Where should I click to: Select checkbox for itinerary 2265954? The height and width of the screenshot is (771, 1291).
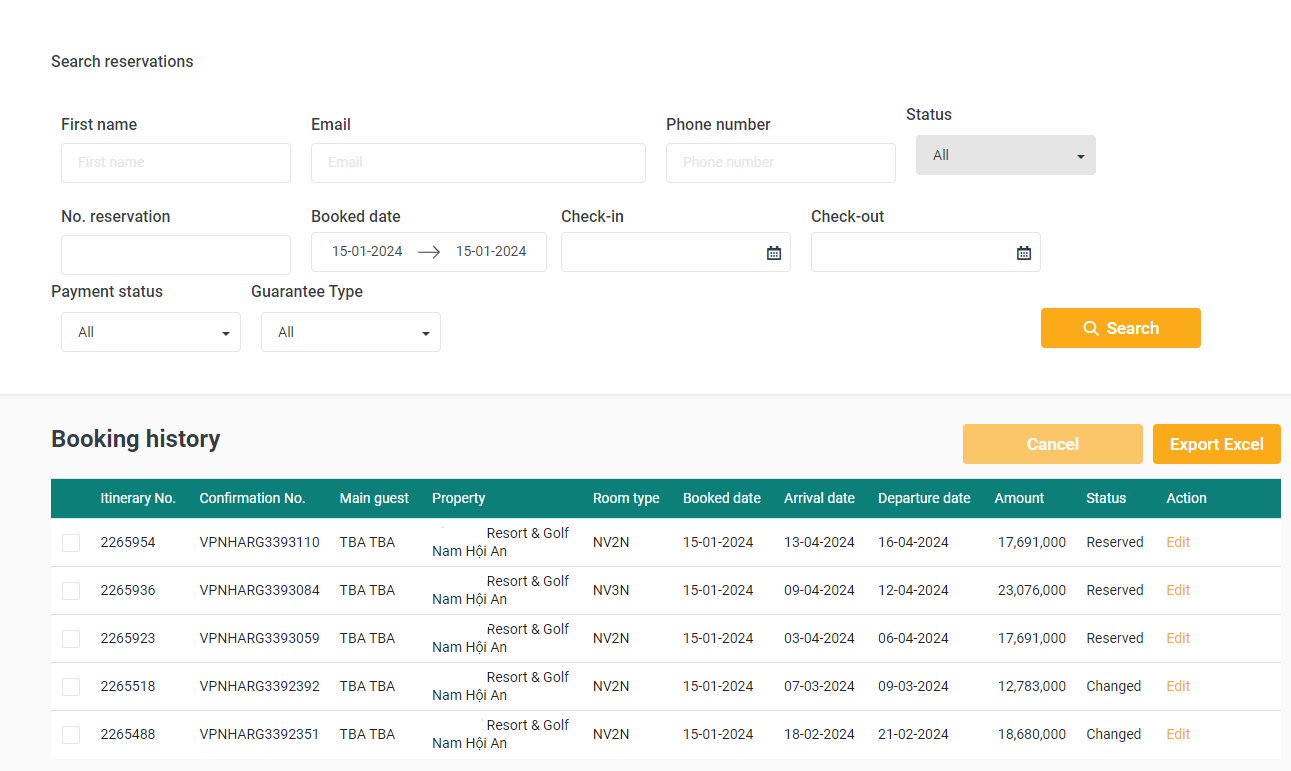pos(71,543)
